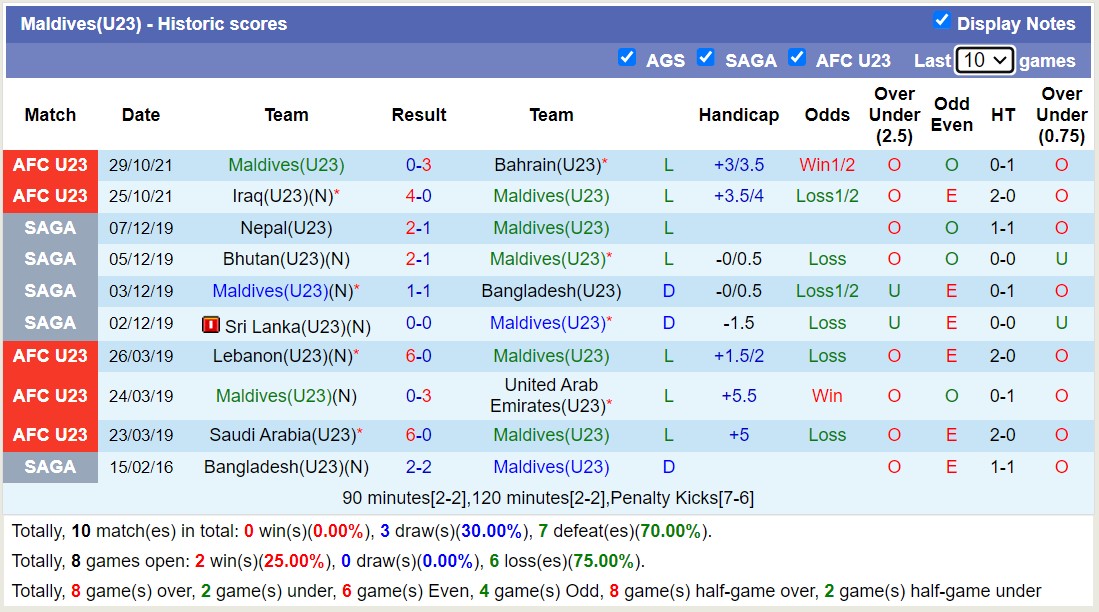Uncheck the AGS filter checkbox
This screenshot has width=1099, height=612.
point(627,58)
